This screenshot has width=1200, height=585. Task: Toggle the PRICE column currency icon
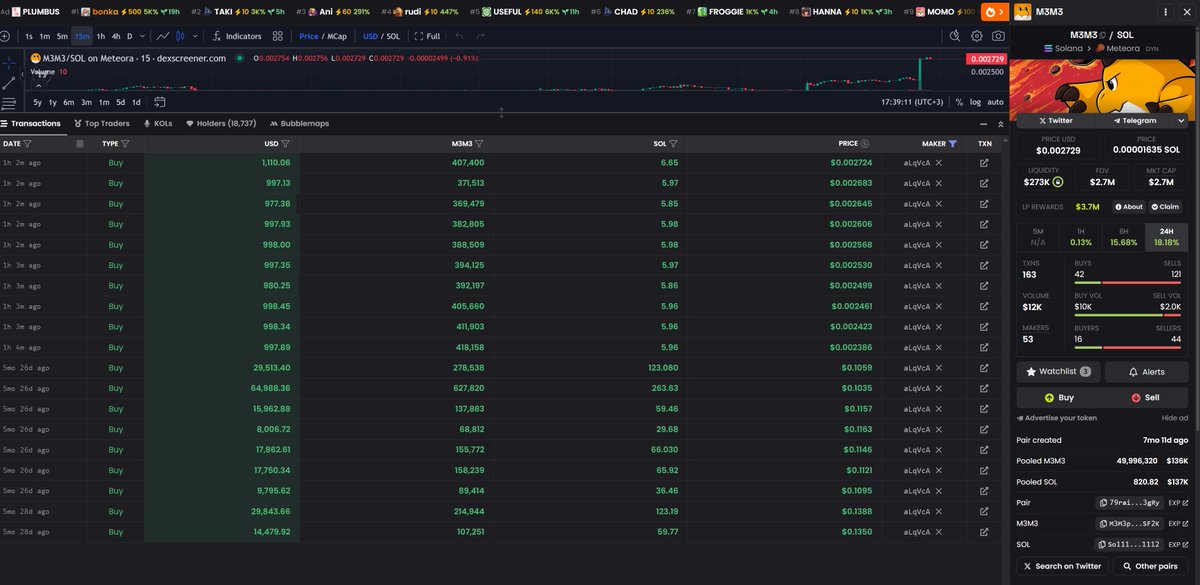click(864, 144)
